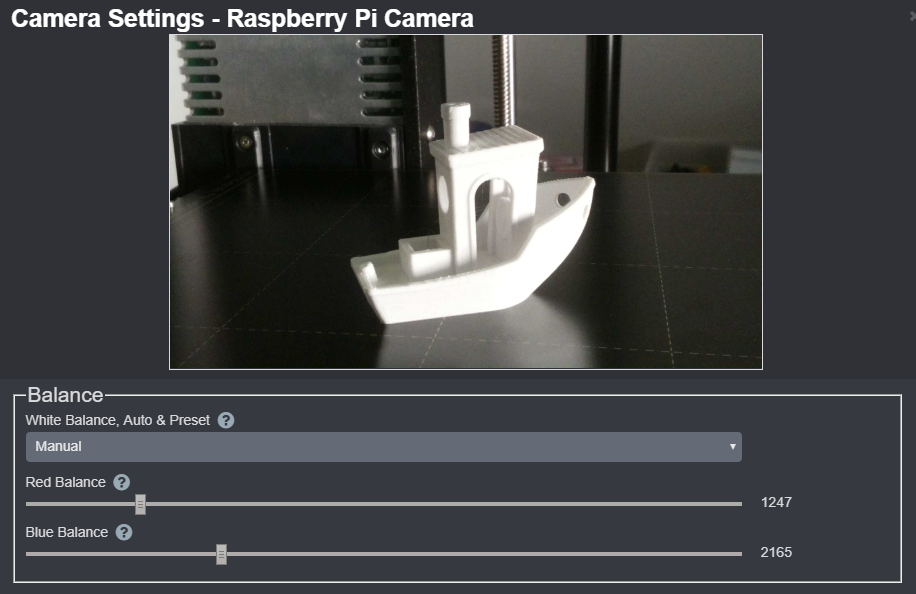Click the Camera Settings title text

pos(242,18)
